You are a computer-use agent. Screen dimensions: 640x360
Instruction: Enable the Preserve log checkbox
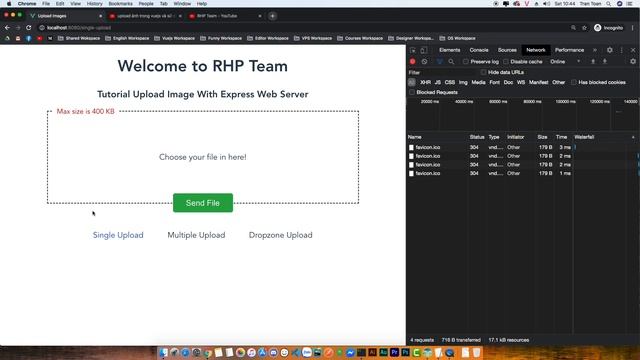tap(466, 62)
